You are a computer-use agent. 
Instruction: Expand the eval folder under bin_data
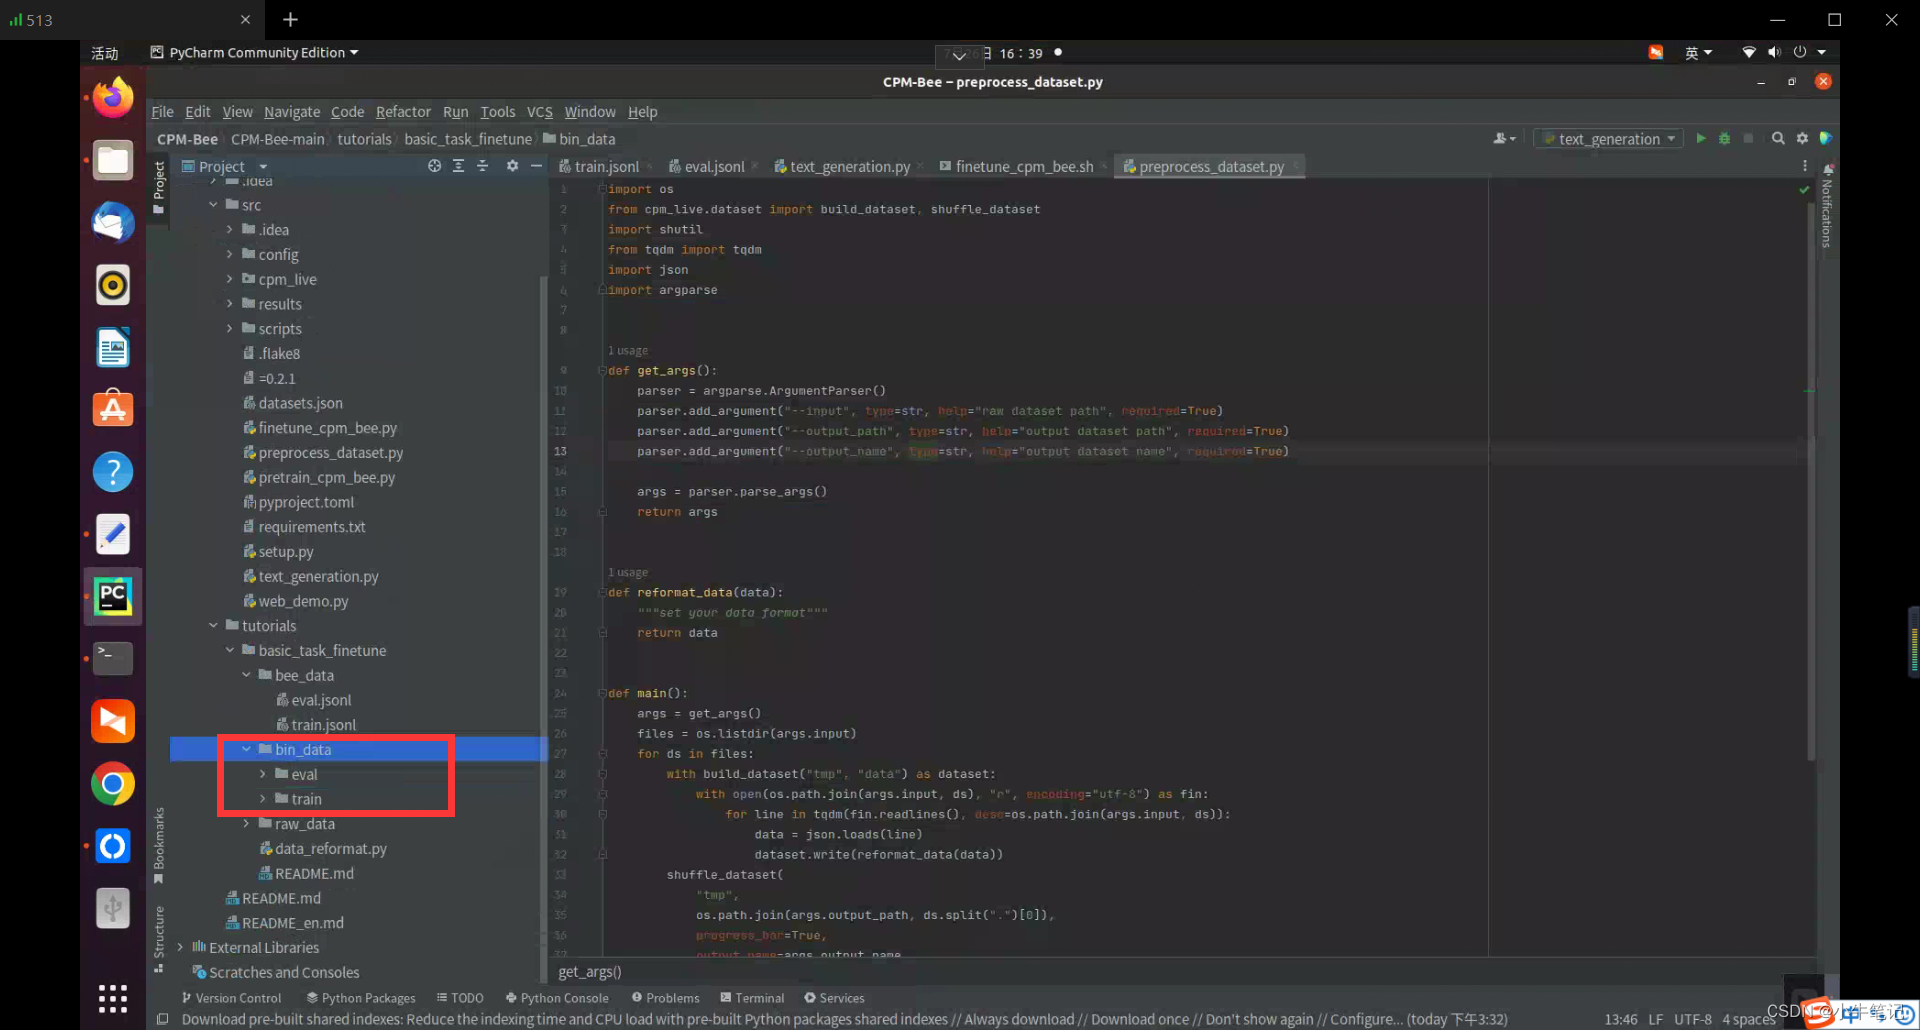coord(262,774)
